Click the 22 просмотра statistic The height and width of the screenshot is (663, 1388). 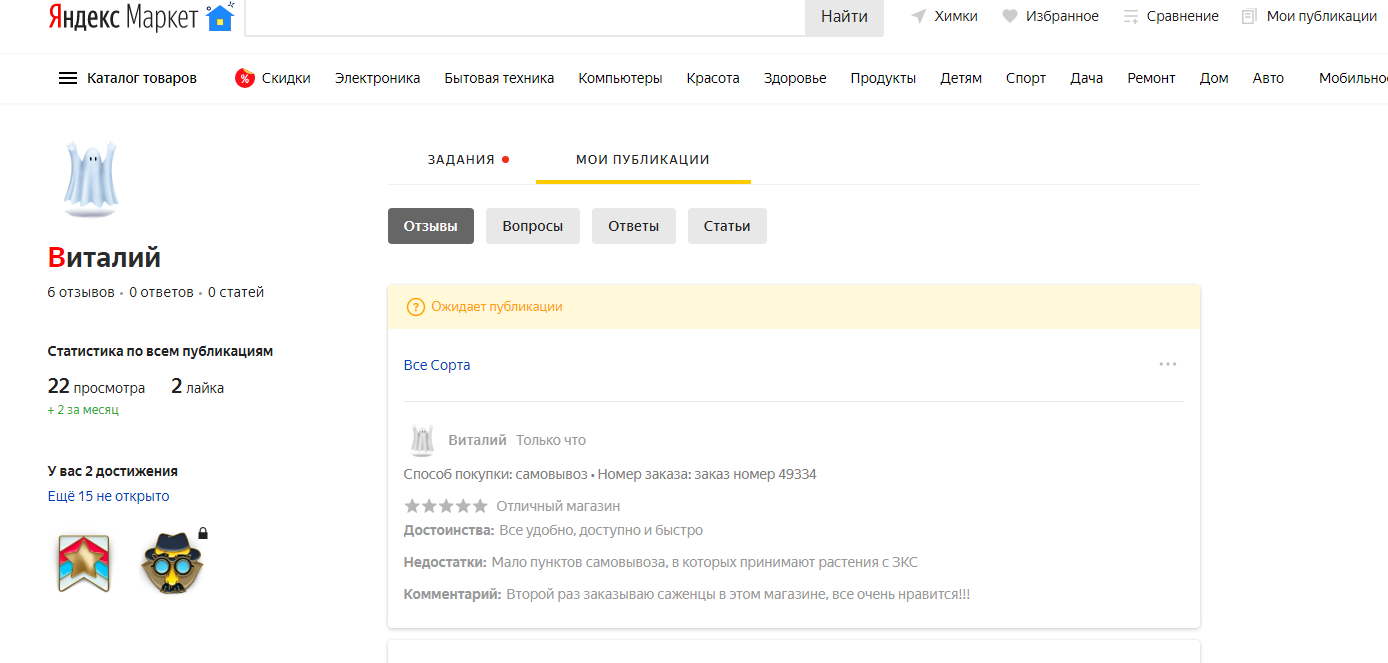coord(96,387)
